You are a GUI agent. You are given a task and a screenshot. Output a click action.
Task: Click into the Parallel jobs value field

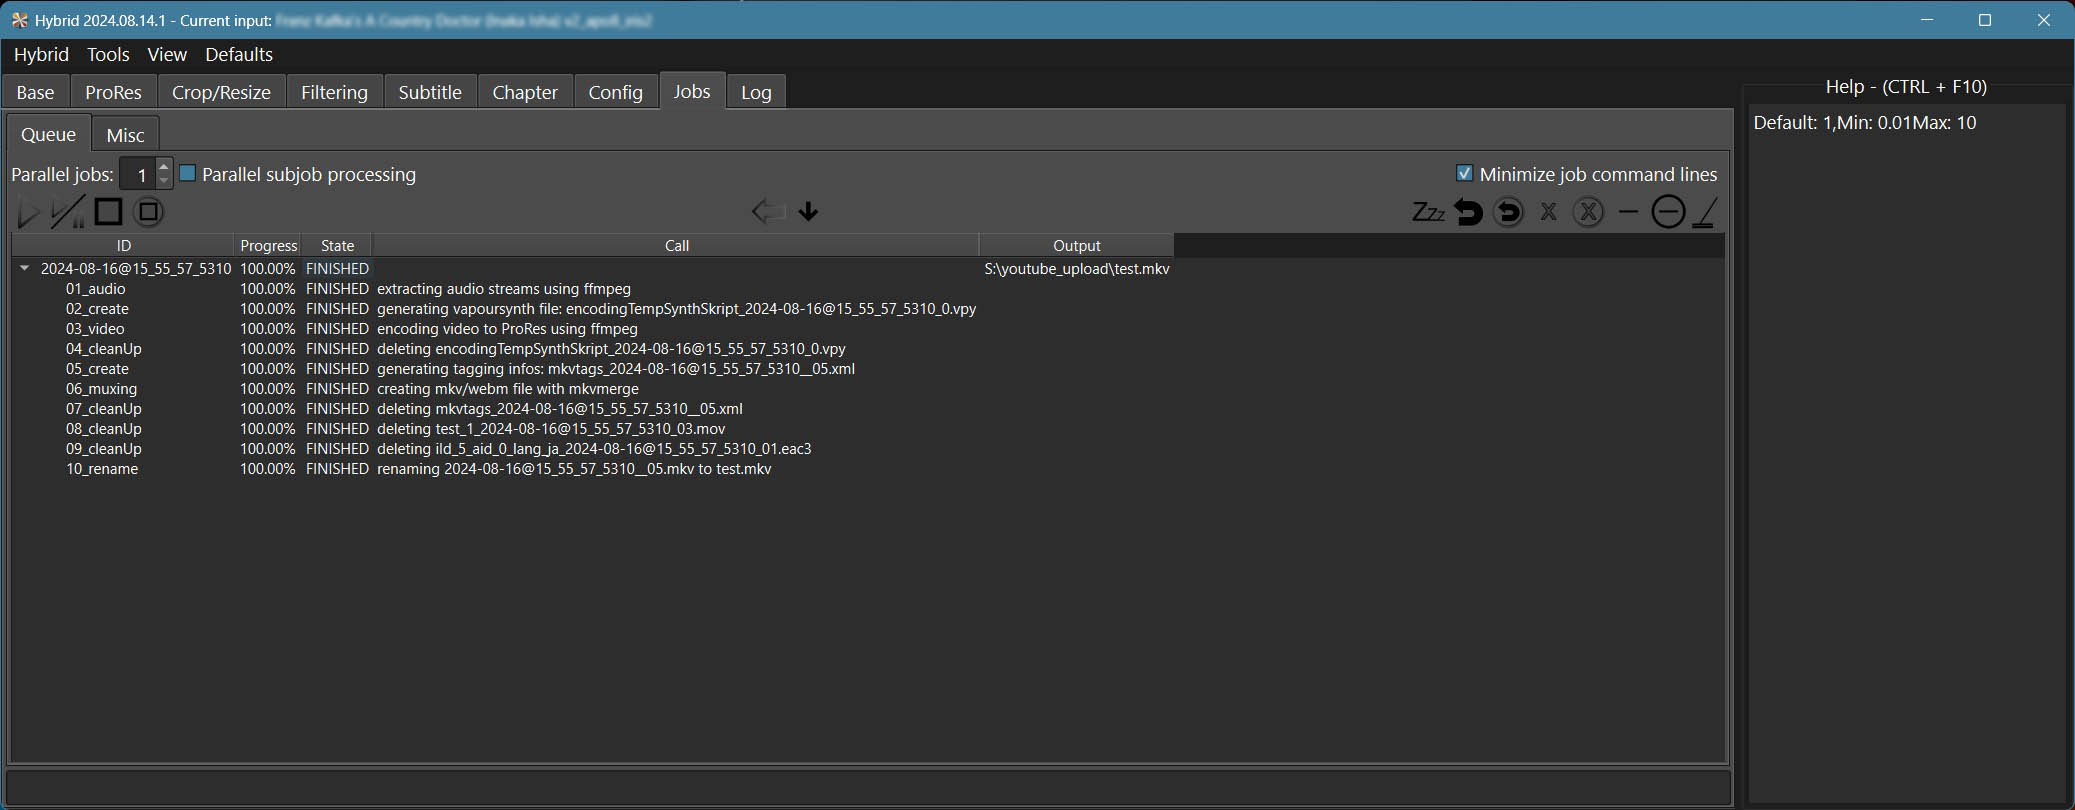coord(138,174)
